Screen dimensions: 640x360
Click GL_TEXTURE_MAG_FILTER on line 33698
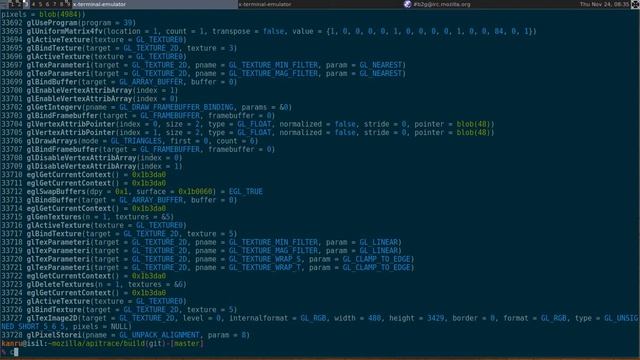pos(273,73)
